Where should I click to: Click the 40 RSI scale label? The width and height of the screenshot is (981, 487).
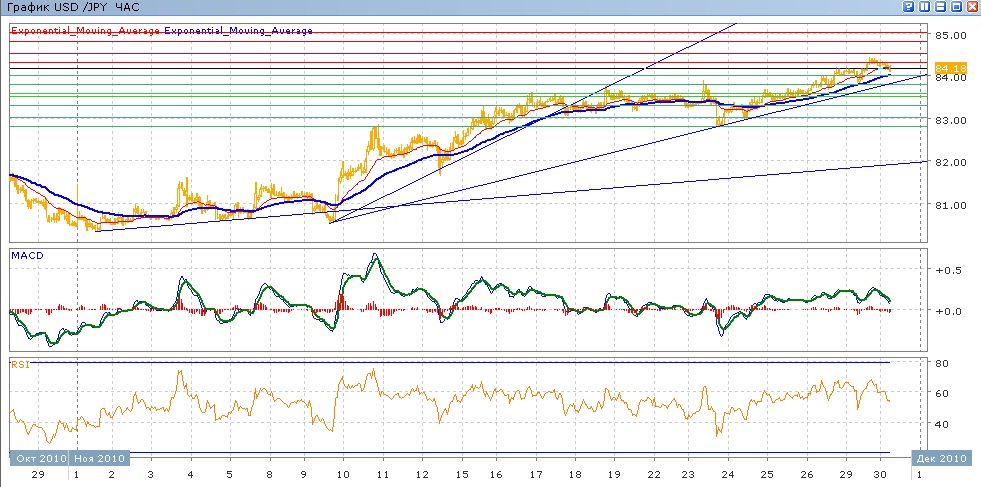coord(943,424)
